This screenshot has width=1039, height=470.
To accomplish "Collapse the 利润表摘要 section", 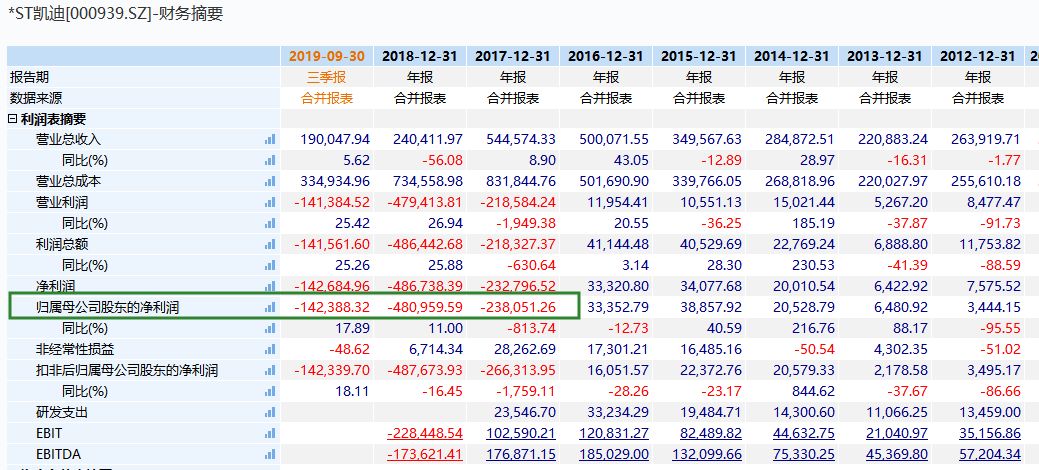I will click(x=13, y=119).
